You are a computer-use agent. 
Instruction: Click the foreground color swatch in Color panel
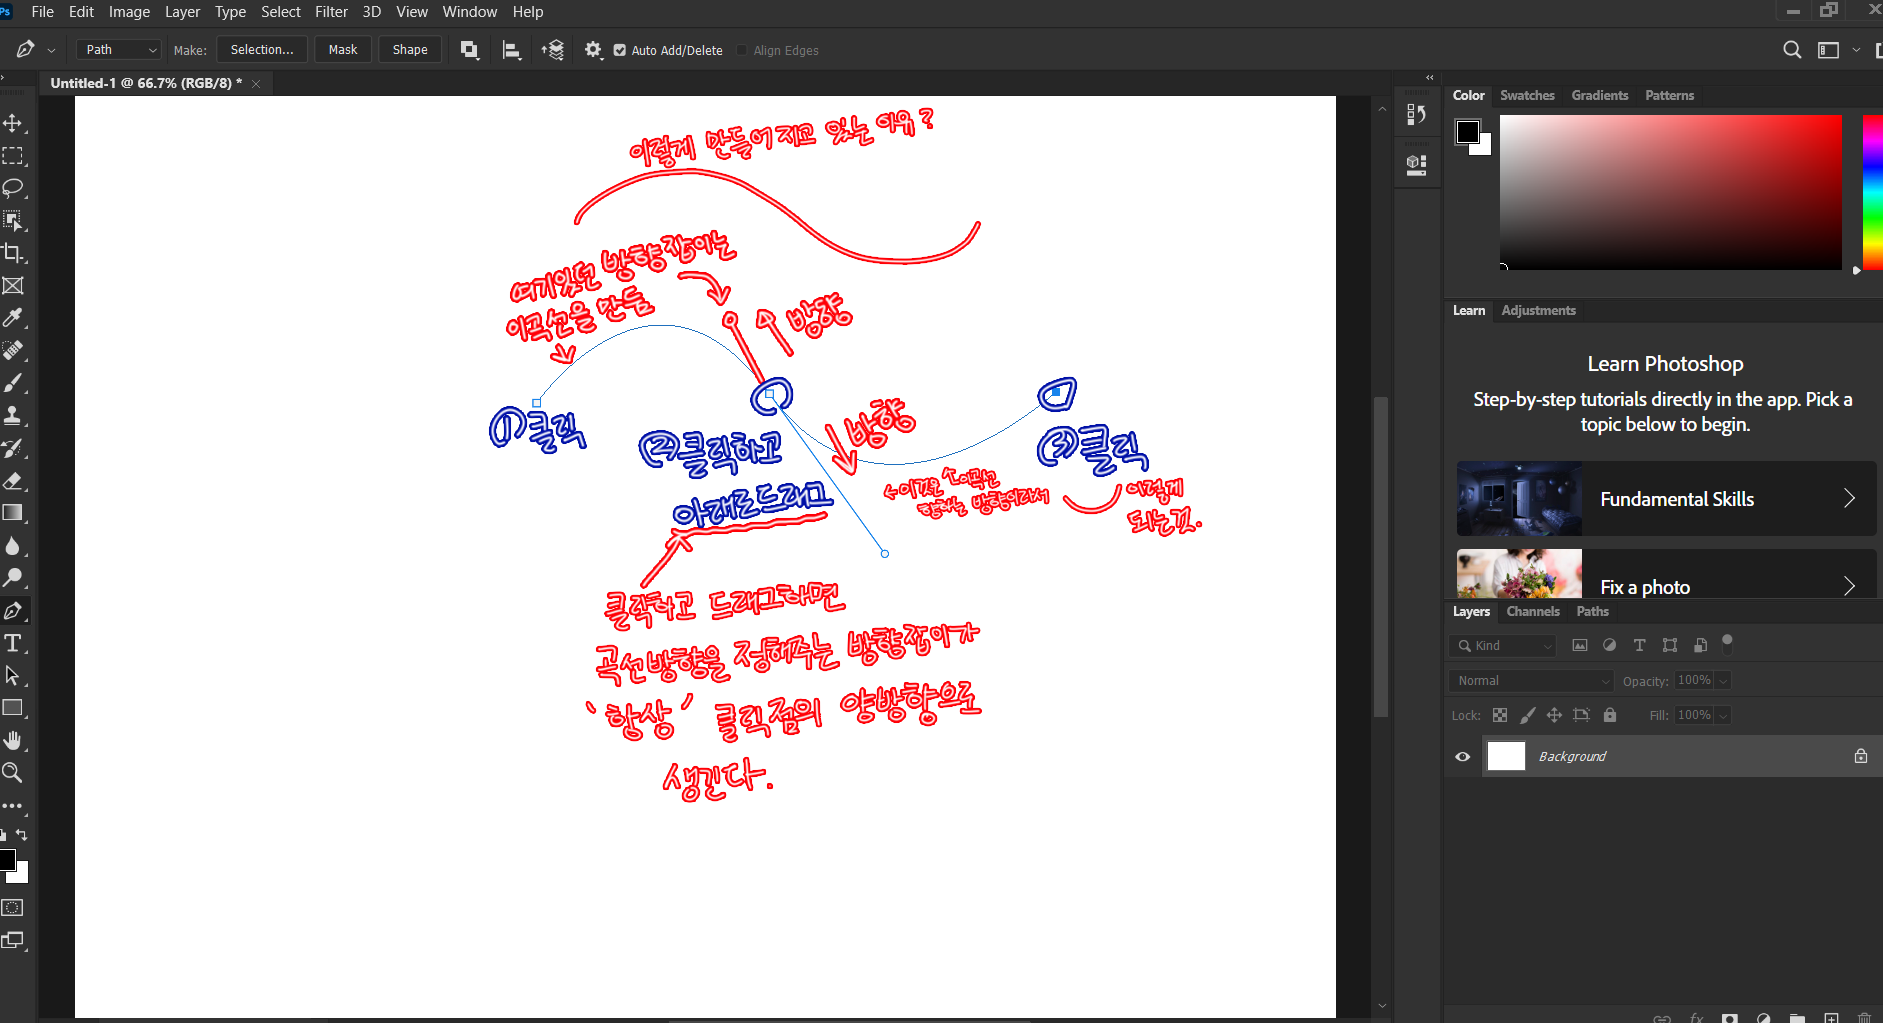point(1467,132)
